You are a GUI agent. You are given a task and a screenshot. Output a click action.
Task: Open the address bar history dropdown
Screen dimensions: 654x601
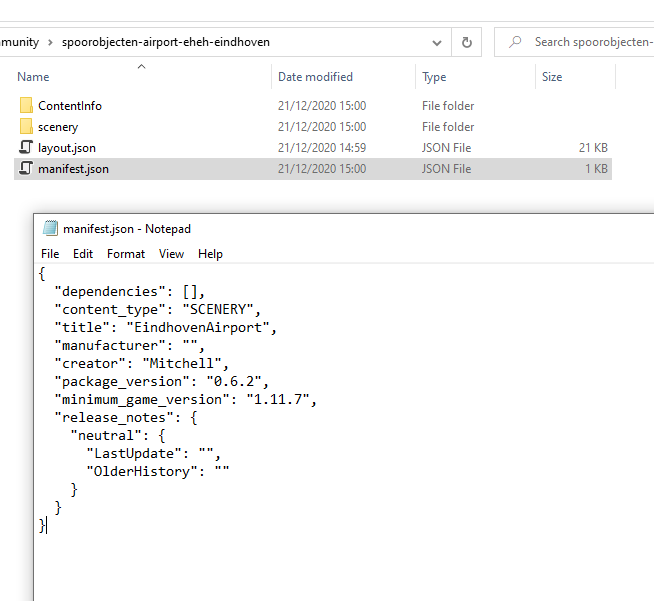[437, 43]
